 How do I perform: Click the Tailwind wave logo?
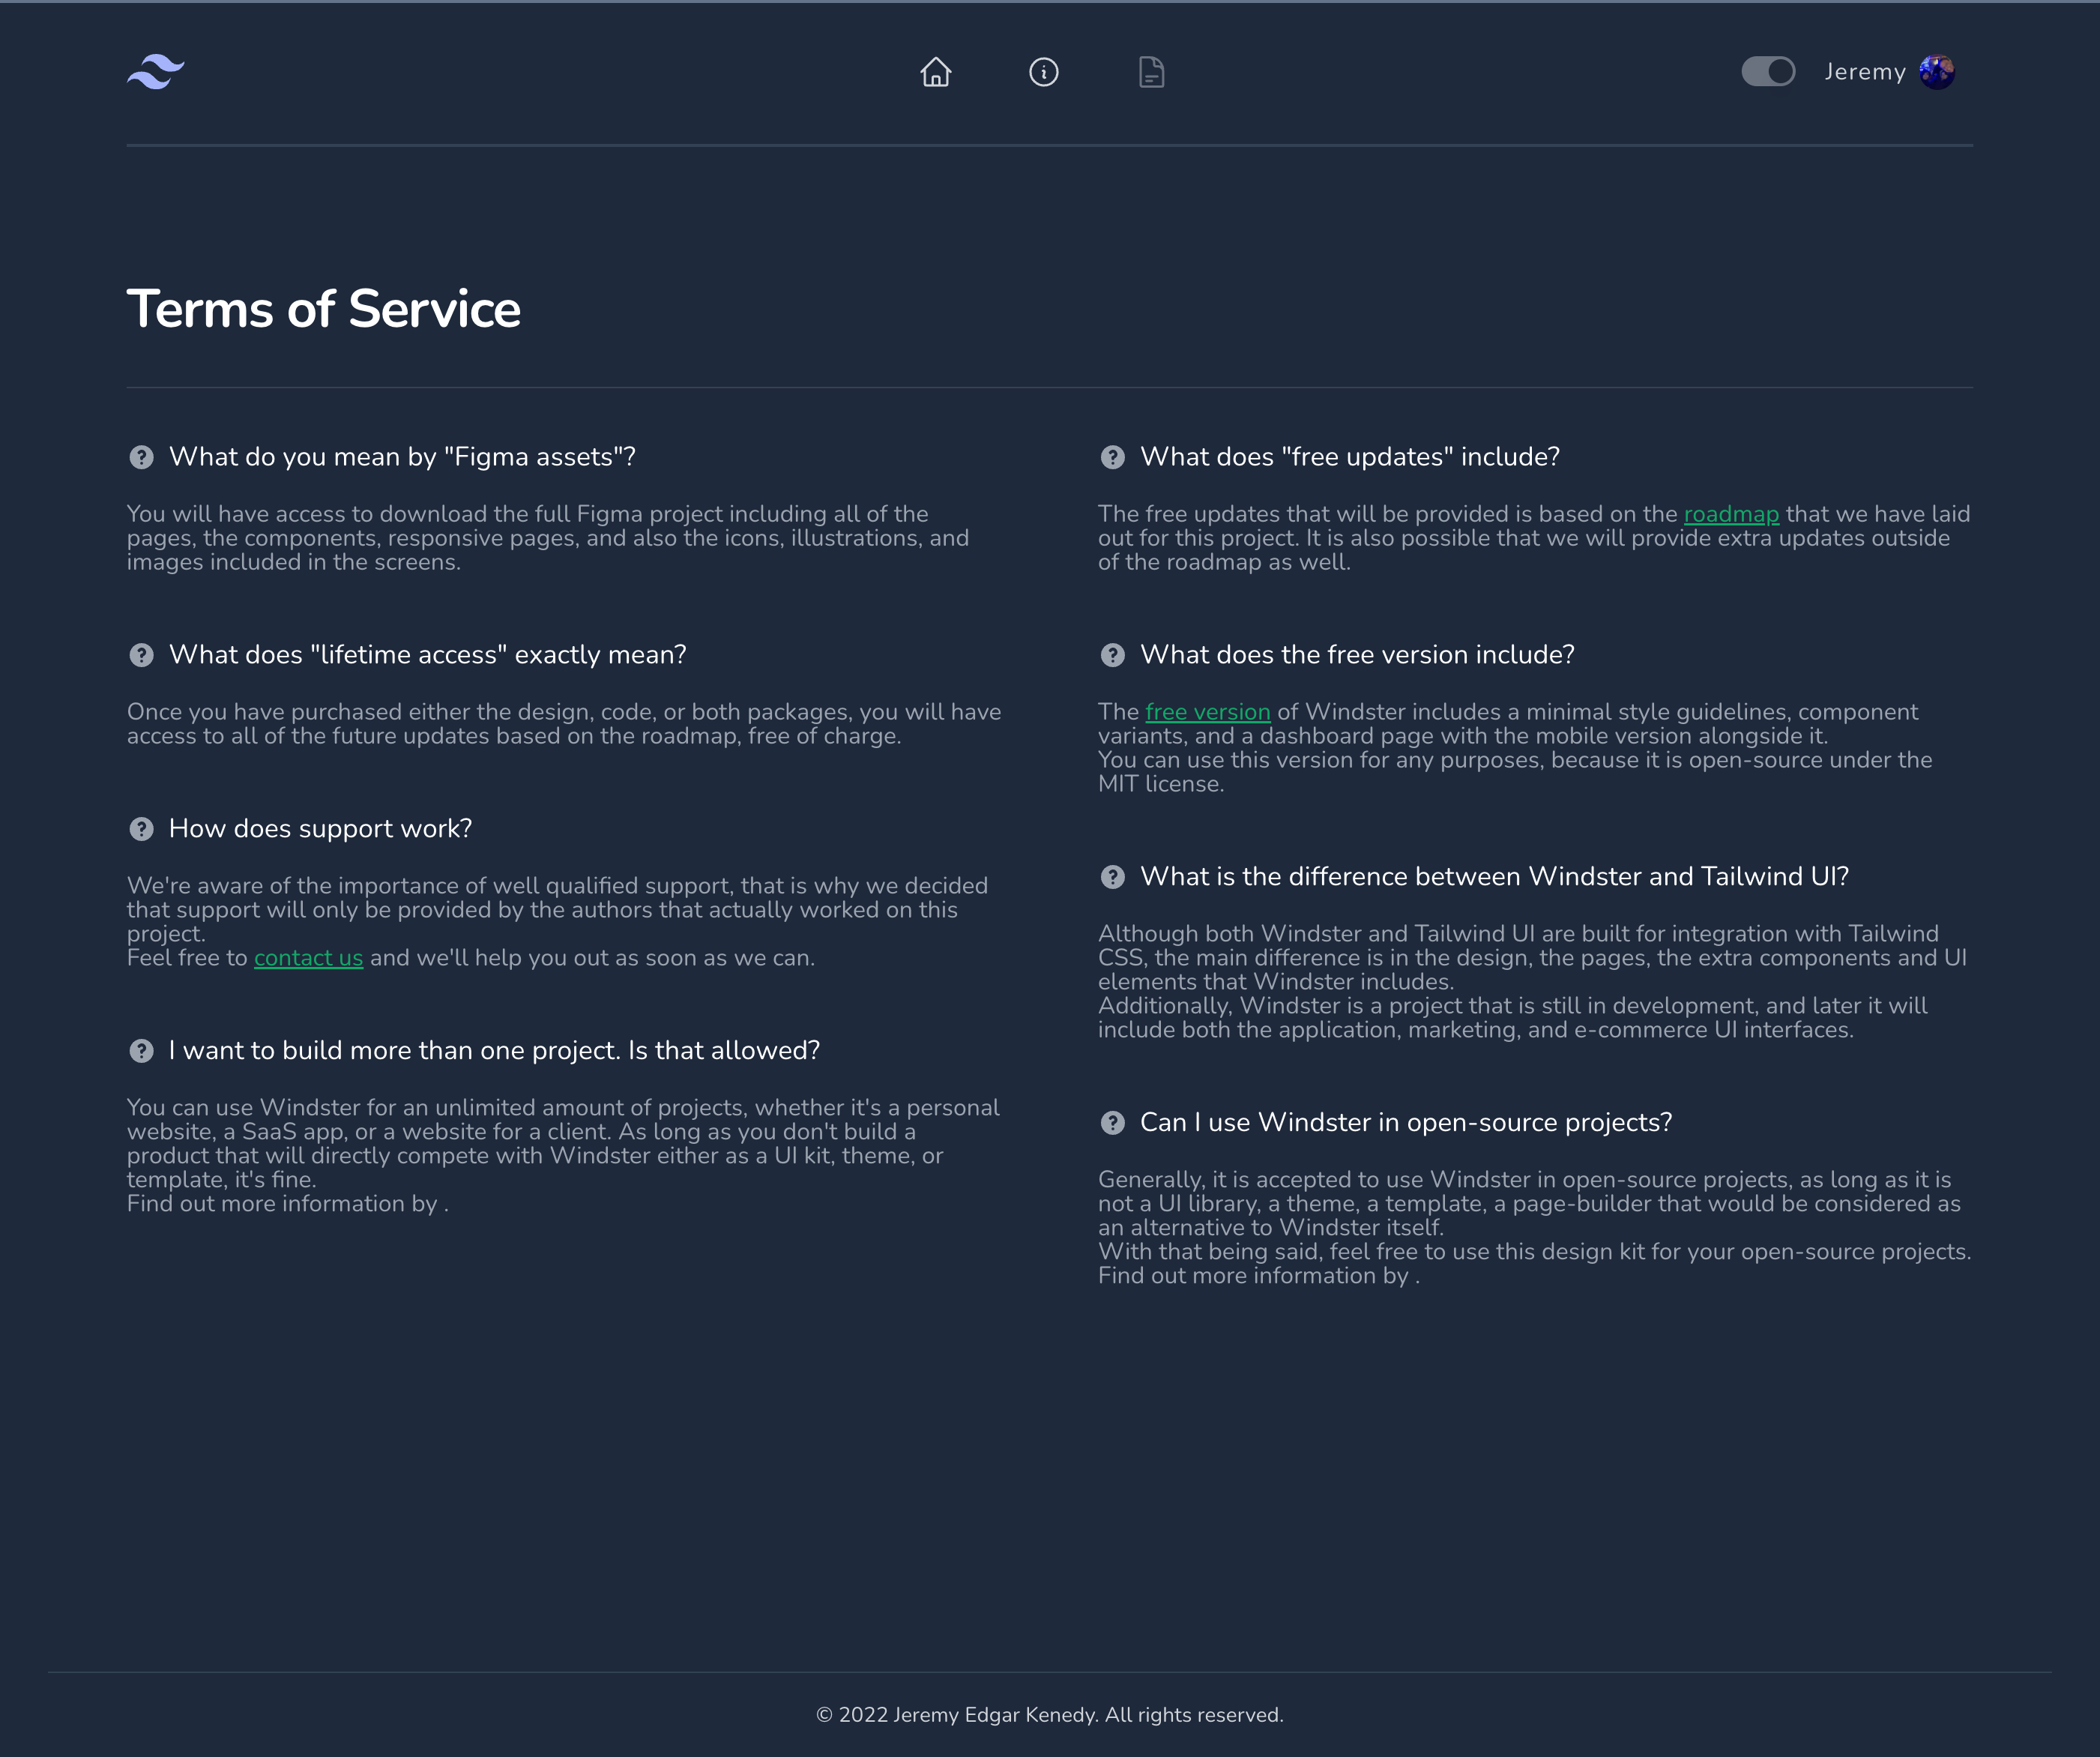(x=155, y=72)
